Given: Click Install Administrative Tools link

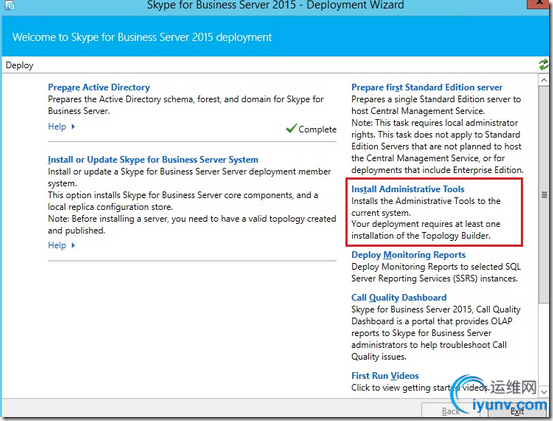Looking at the screenshot, I should click(408, 189).
